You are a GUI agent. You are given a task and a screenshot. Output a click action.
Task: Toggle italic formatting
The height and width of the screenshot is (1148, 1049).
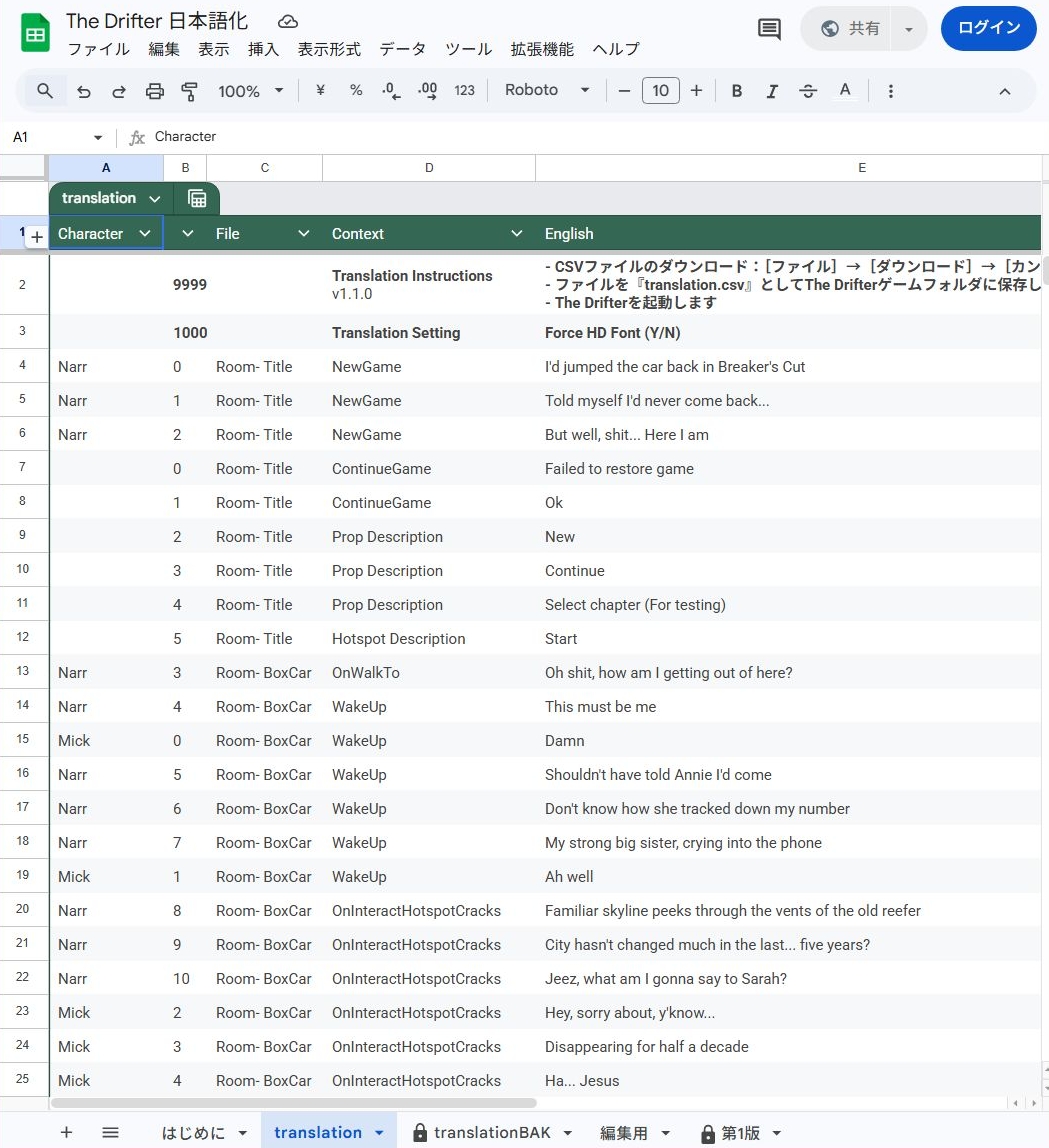[x=772, y=91]
